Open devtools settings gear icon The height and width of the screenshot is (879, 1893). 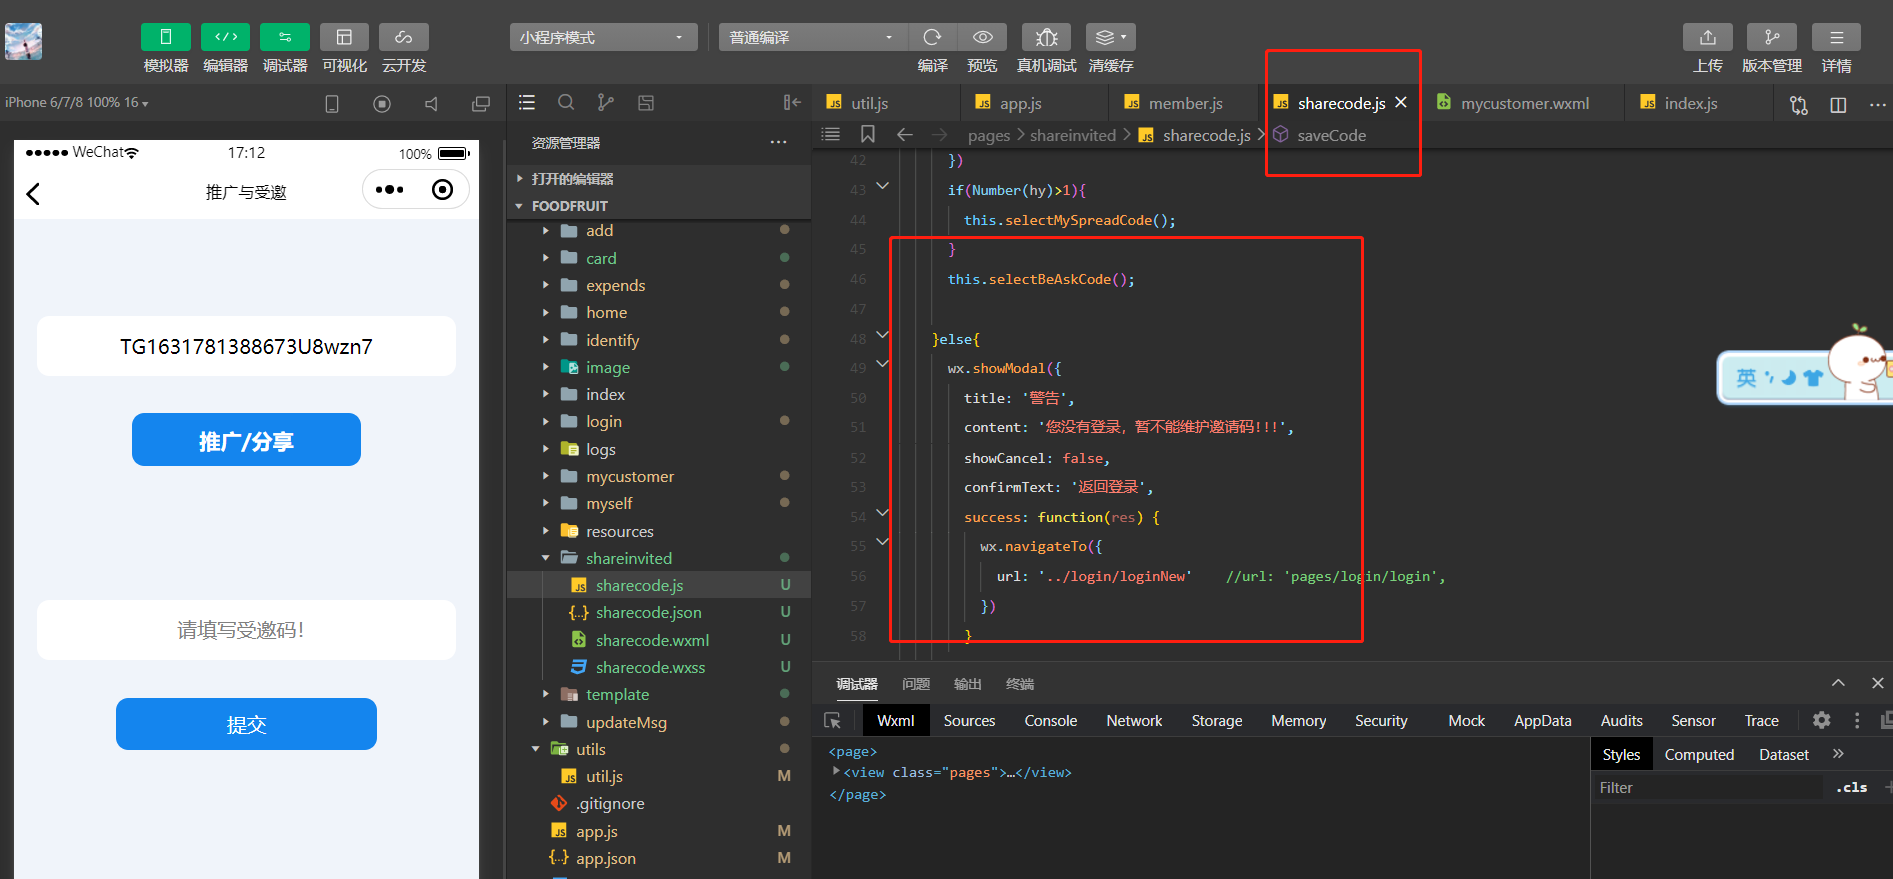1822,720
